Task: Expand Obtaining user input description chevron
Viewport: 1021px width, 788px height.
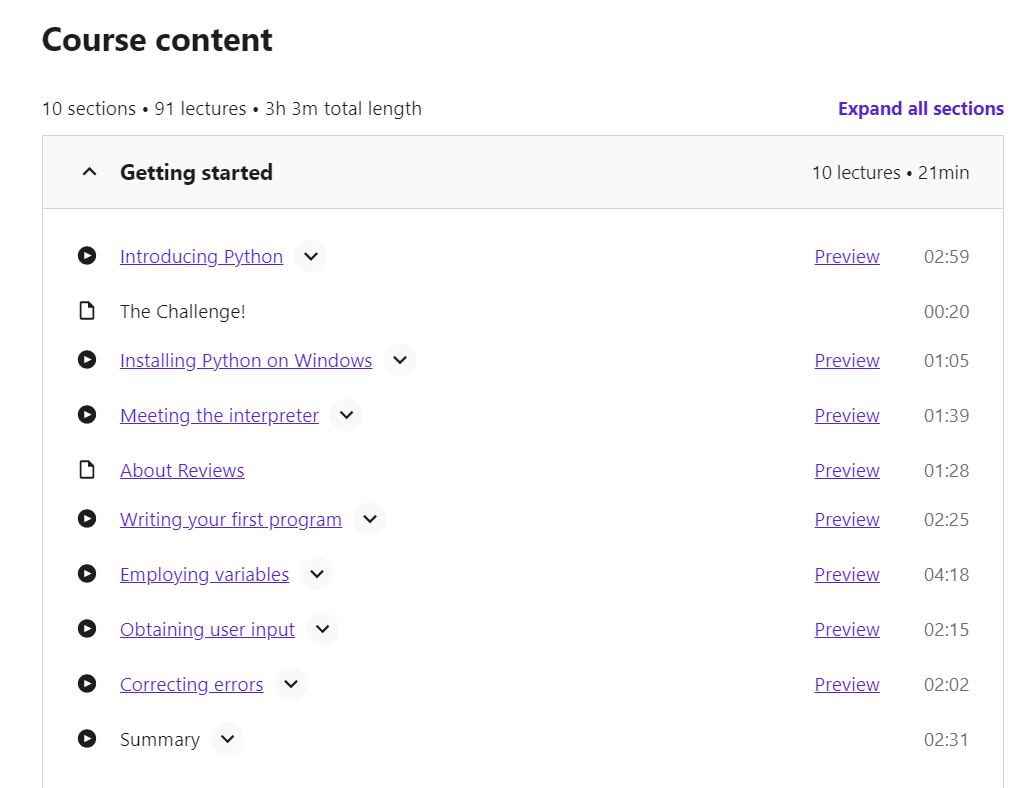Action: (322, 629)
